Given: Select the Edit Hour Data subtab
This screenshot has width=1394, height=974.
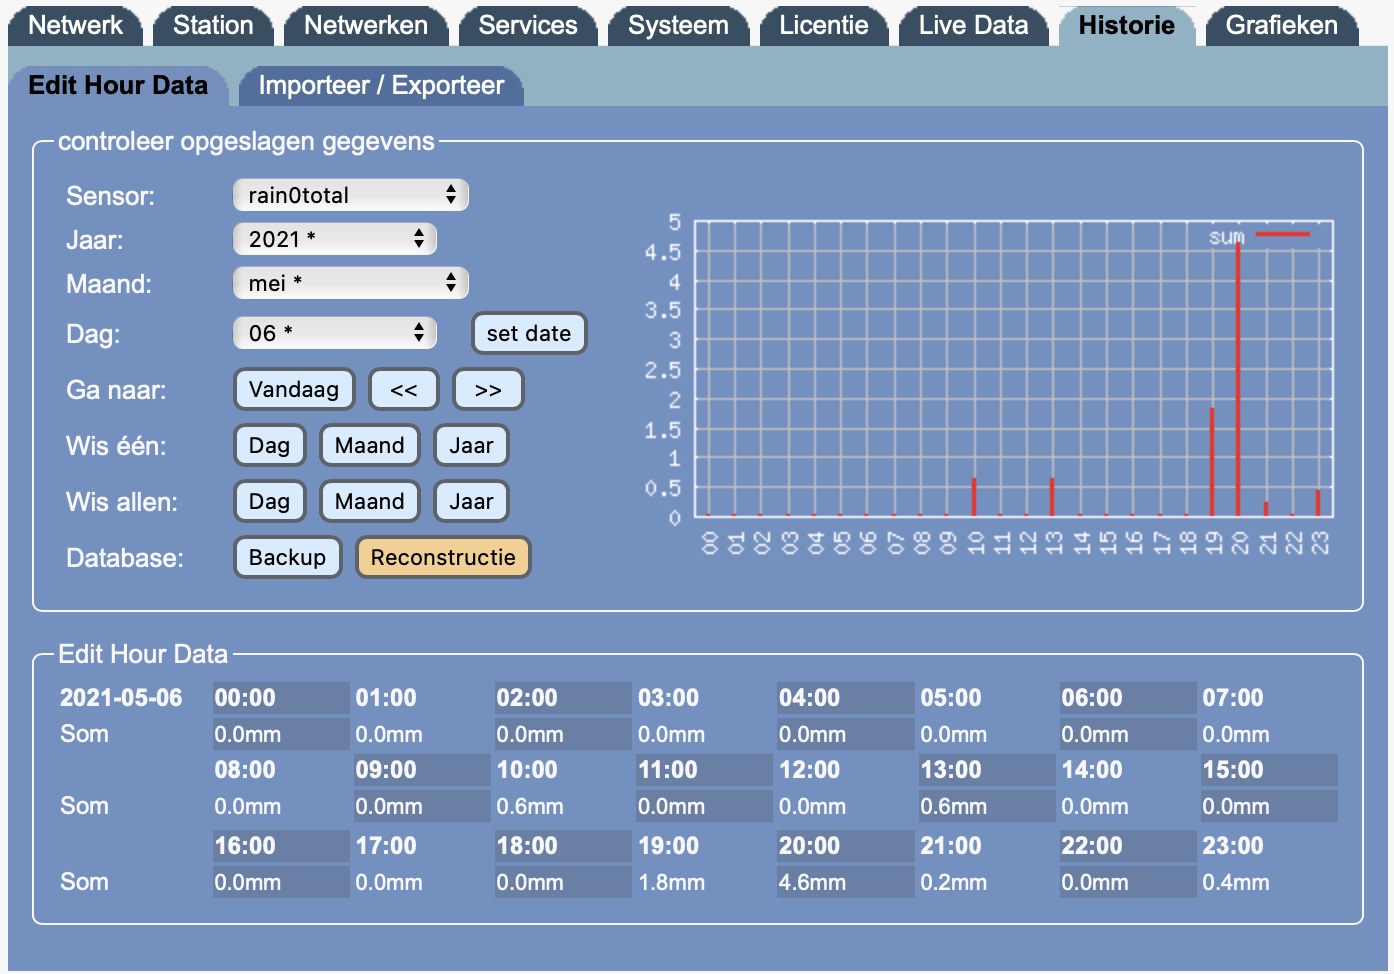Looking at the screenshot, I should [118, 85].
